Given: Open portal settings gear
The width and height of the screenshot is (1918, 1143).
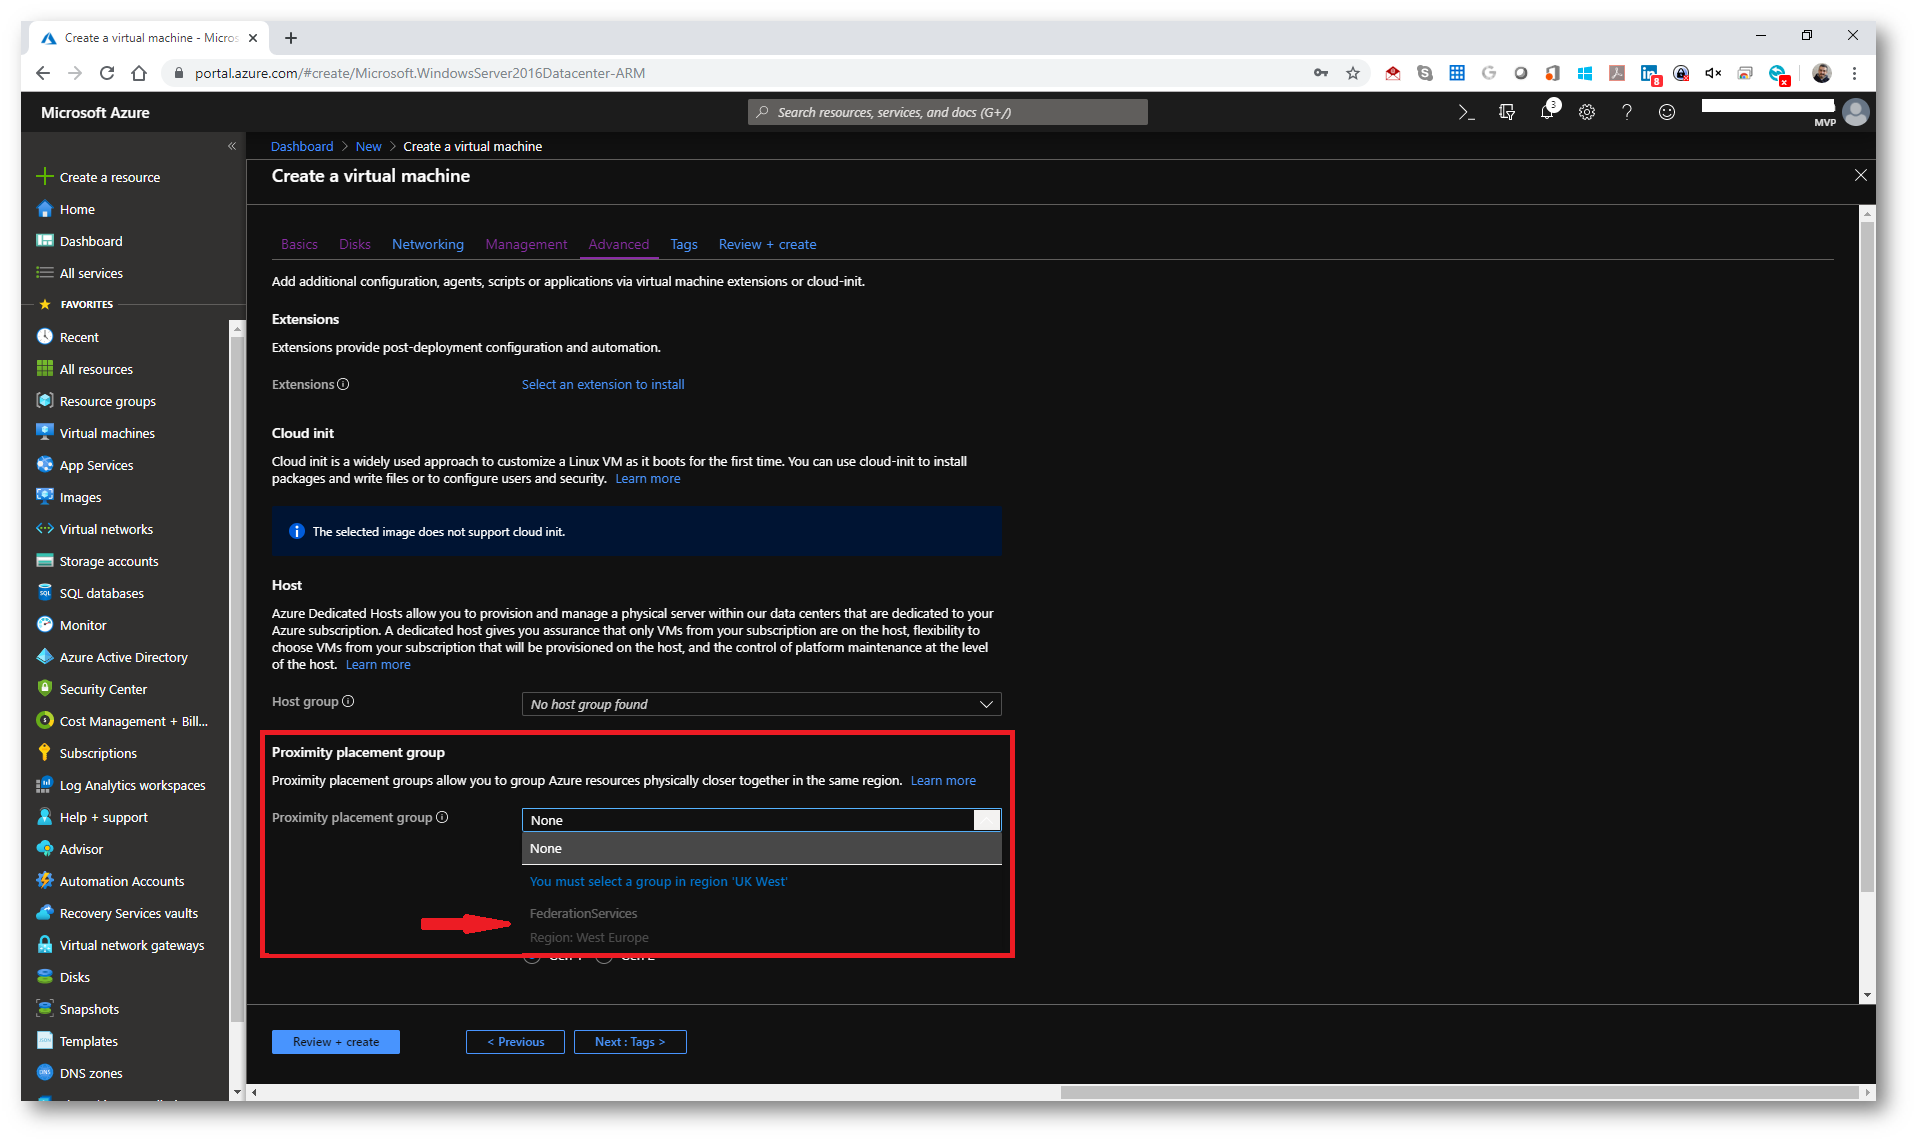Looking at the screenshot, I should (x=1587, y=112).
